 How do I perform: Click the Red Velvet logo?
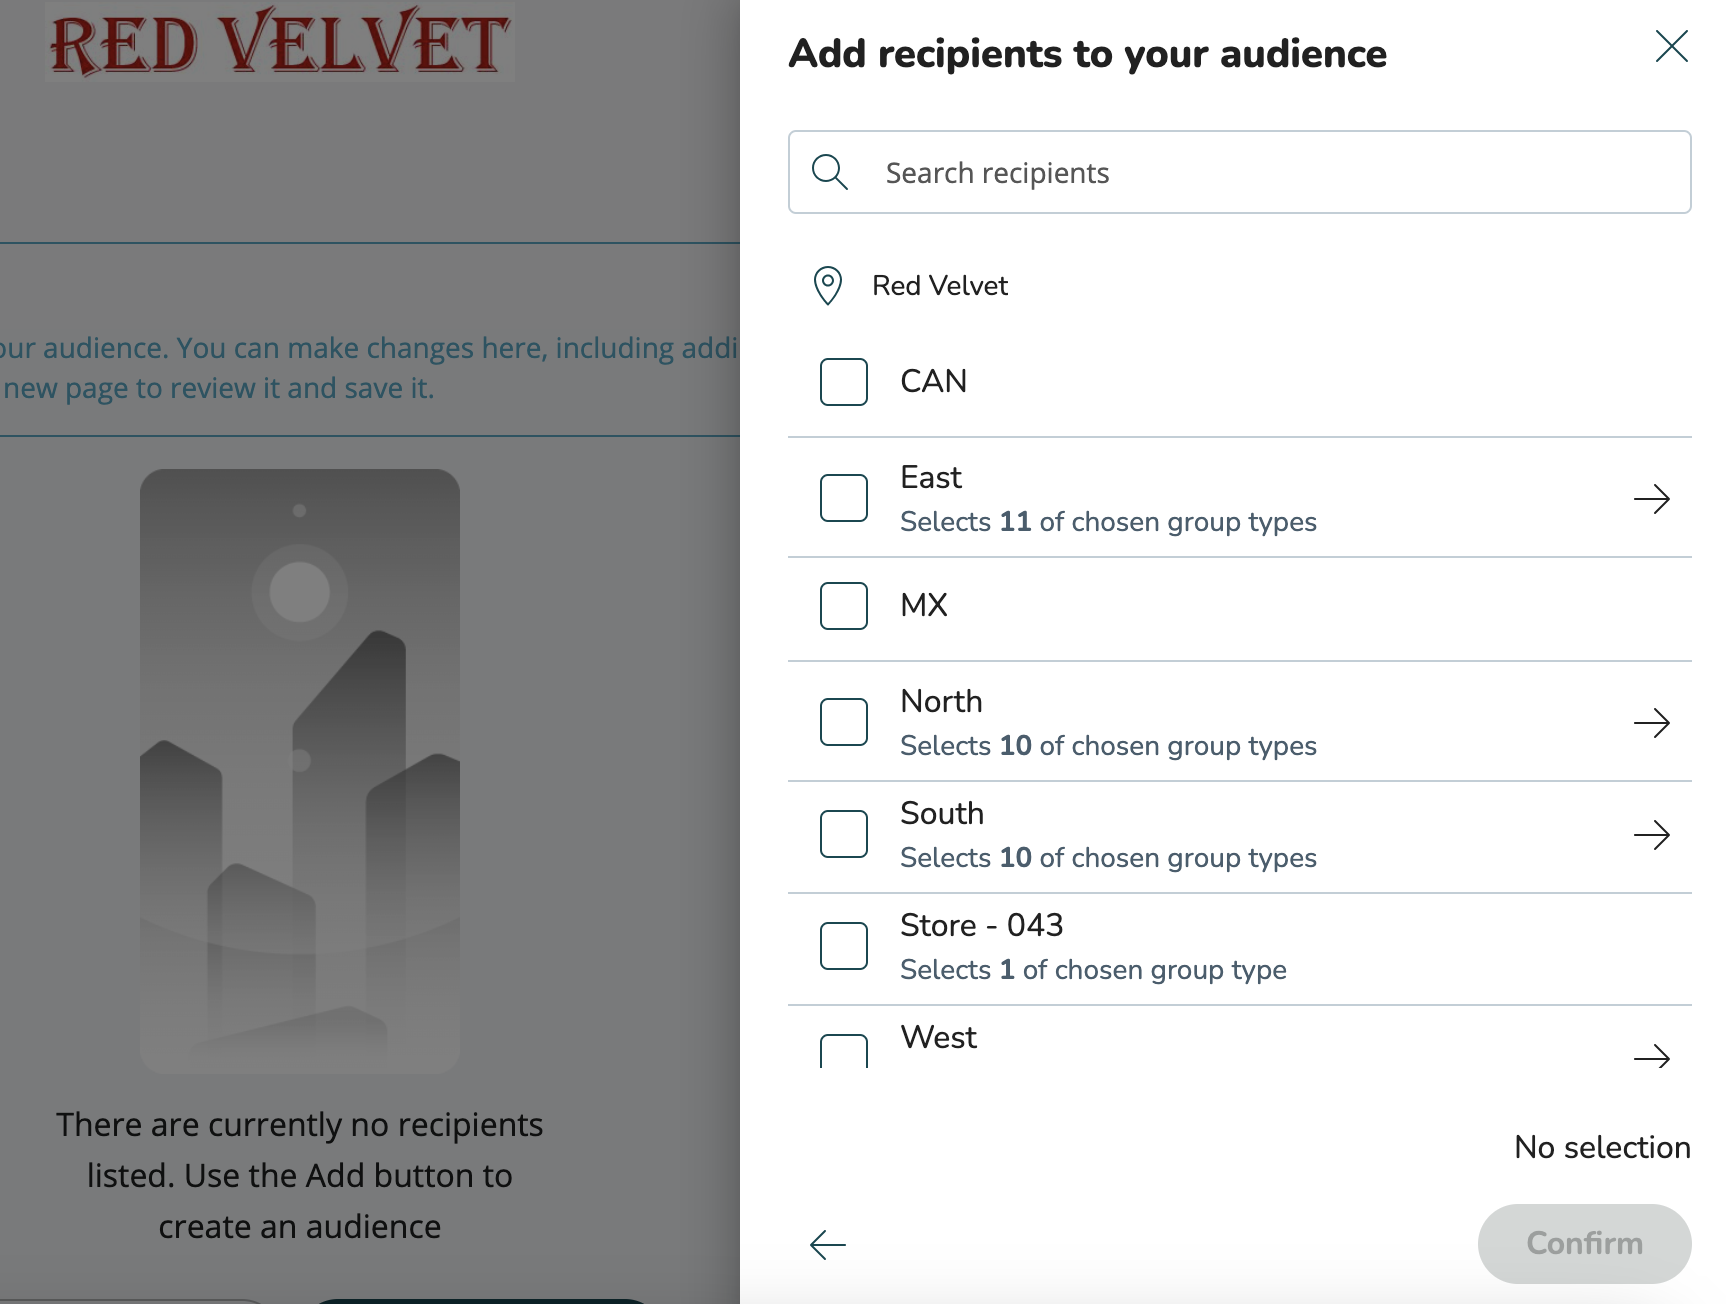point(279,42)
